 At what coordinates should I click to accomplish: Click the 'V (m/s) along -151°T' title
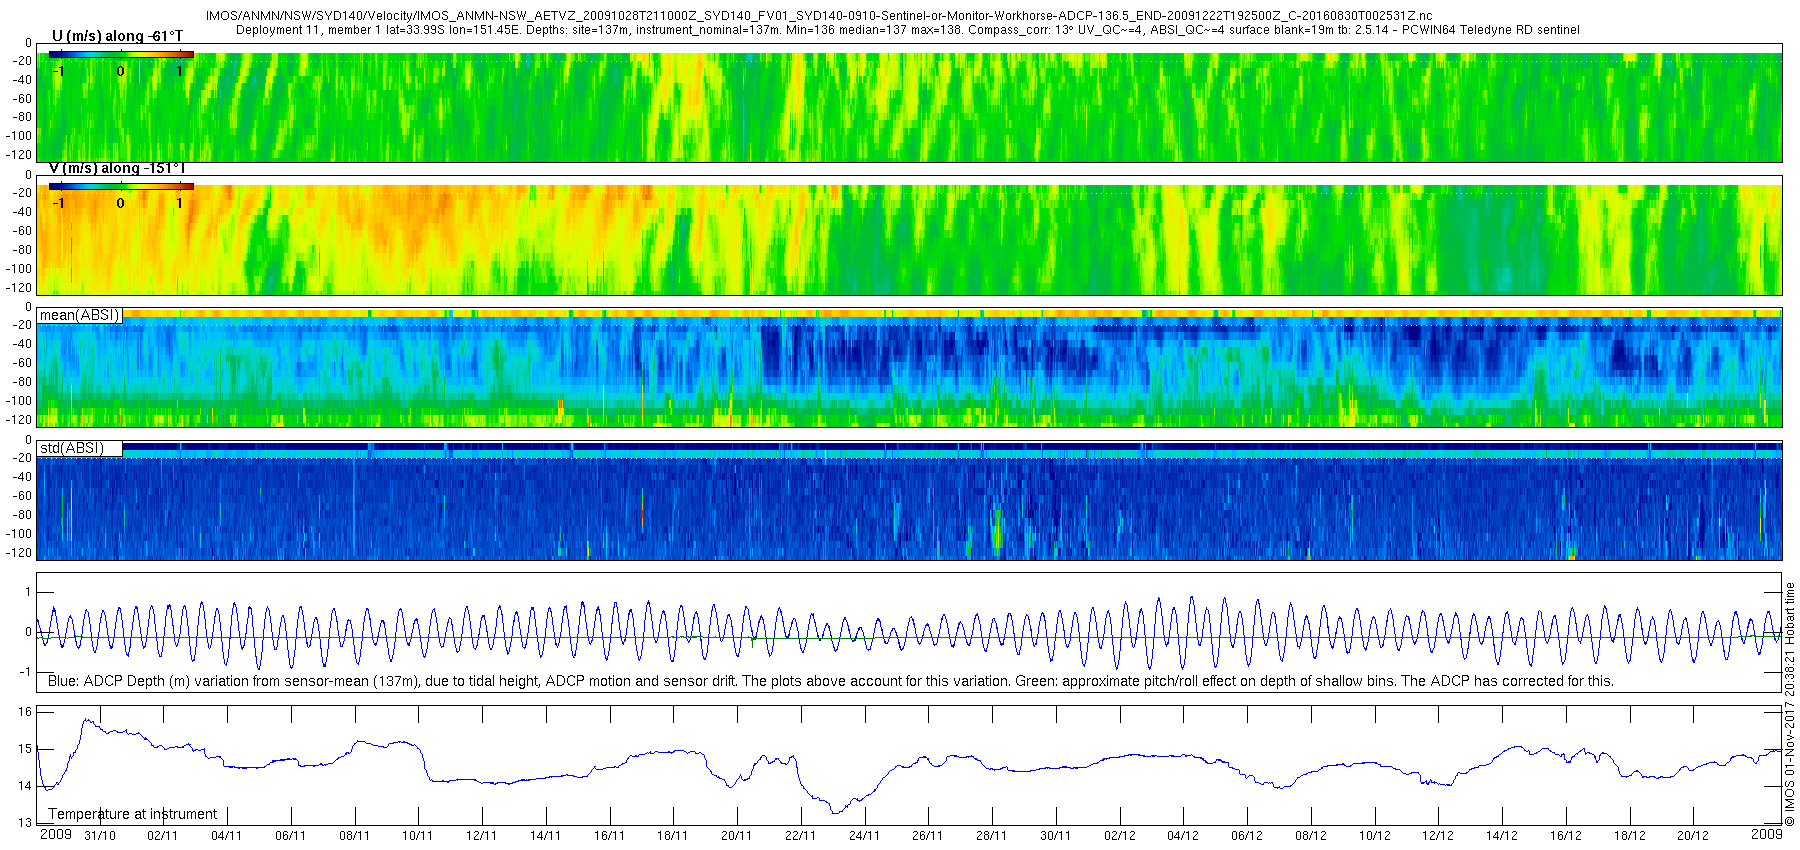coord(117,168)
